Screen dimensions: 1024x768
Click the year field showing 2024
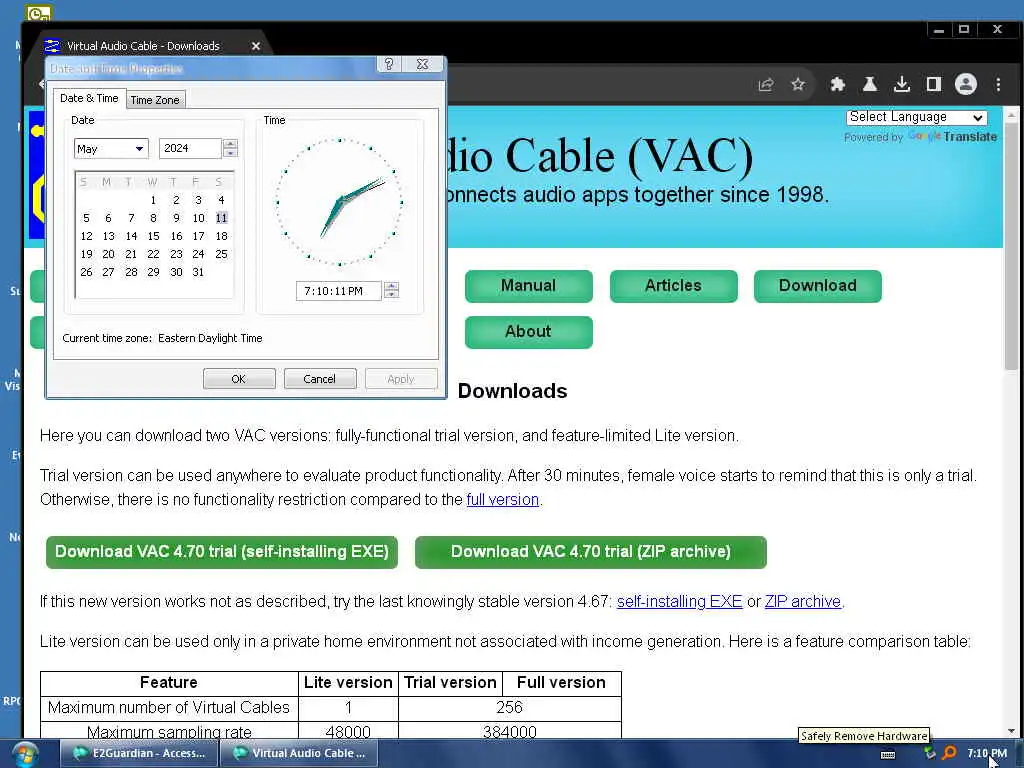coord(190,148)
